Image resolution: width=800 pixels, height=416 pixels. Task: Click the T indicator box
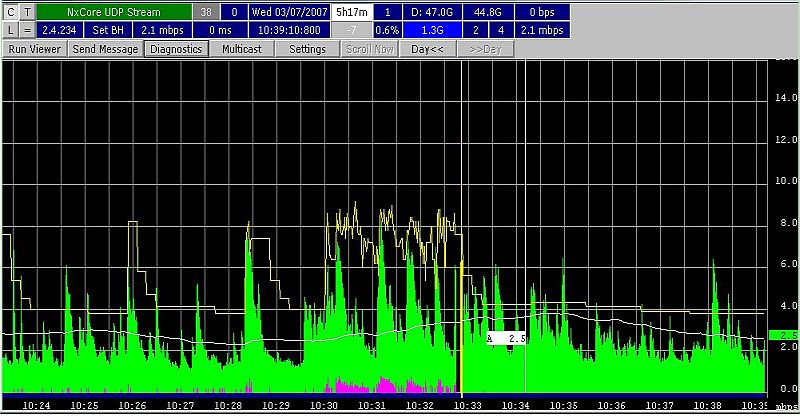pyautogui.click(x=28, y=12)
